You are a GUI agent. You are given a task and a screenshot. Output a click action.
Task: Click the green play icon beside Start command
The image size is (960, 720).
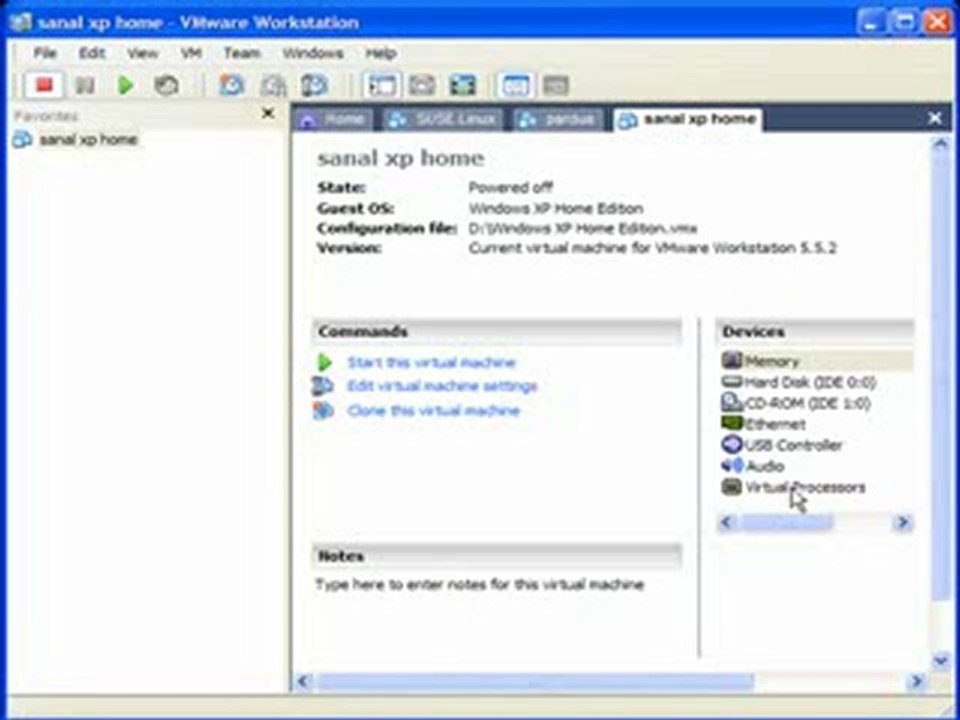[x=324, y=362]
